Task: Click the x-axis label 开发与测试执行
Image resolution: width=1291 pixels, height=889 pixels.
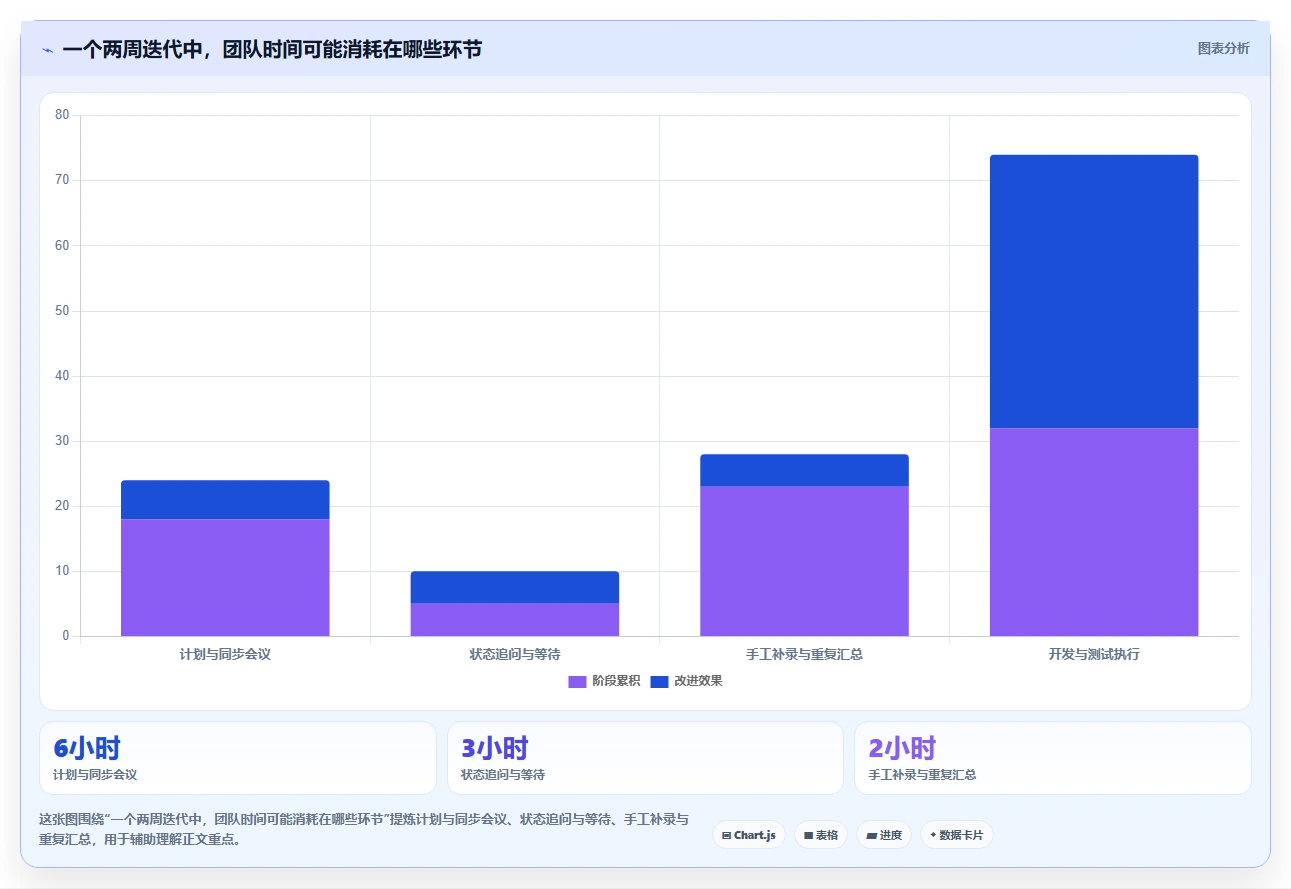Action: click(x=1094, y=654)
